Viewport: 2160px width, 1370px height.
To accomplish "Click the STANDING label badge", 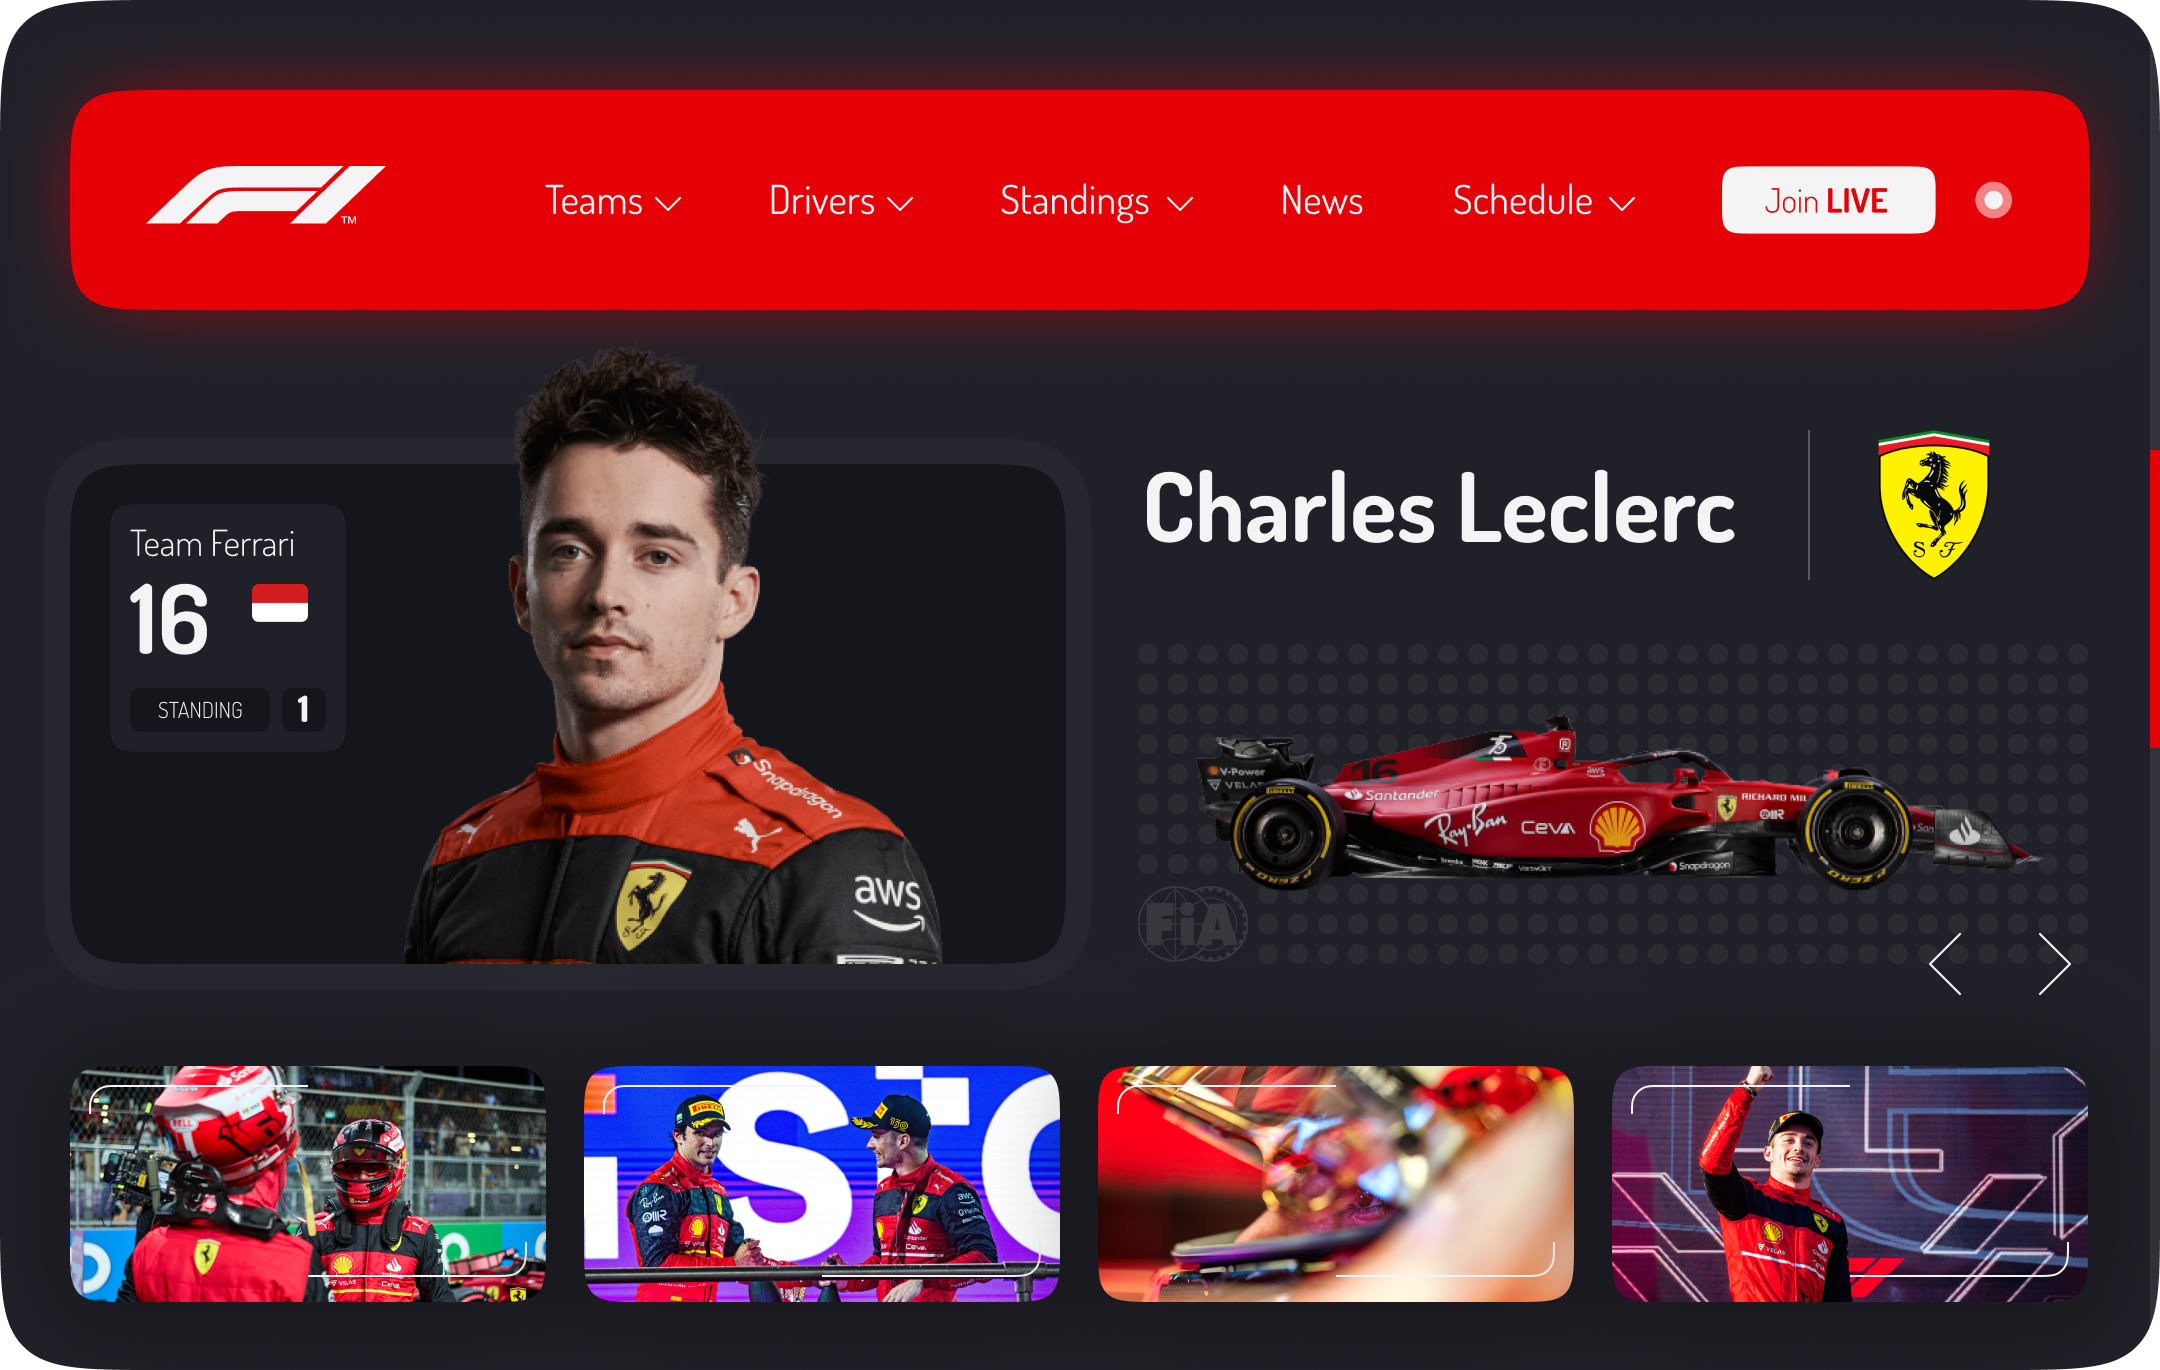I will 200,710.
